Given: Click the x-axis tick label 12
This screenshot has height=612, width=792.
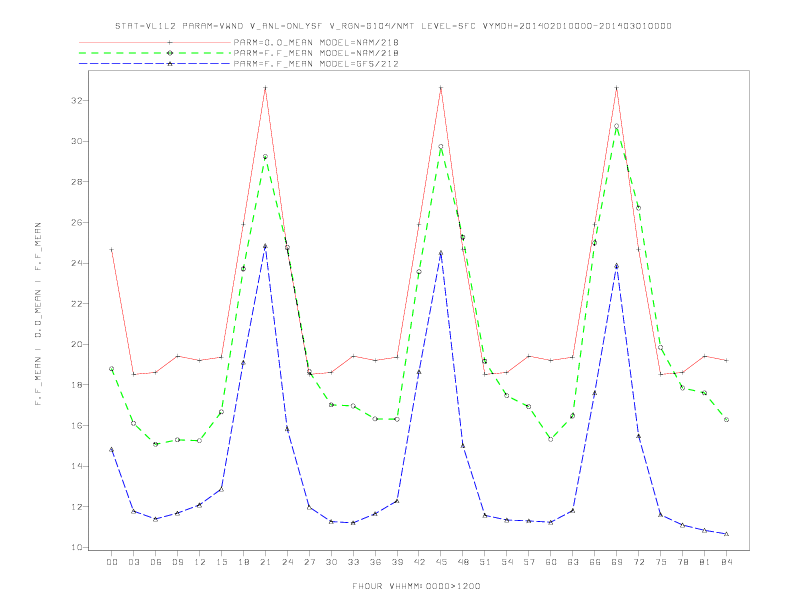Looking at the screenshot, I should 200,562.
